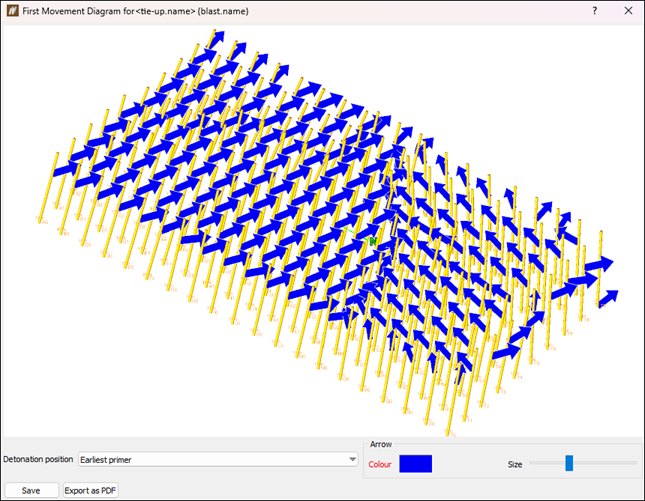Click the Arrow group box title
Viewport: 645px width, 501px height.
[381, 444]
